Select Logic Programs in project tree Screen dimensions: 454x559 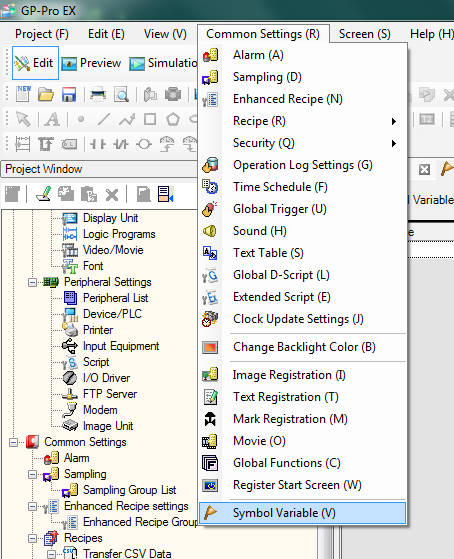point(119,234)
